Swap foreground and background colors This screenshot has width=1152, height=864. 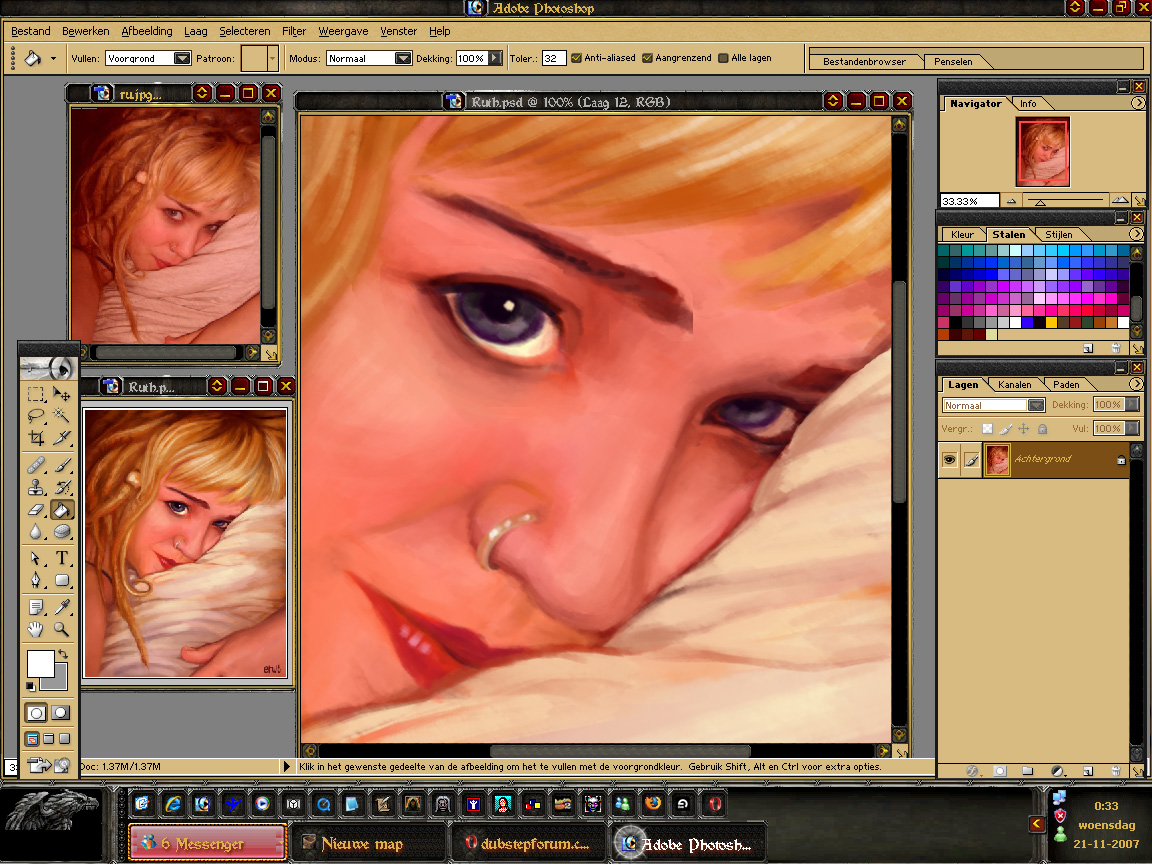pyautogui.click(x=63, y=653)
